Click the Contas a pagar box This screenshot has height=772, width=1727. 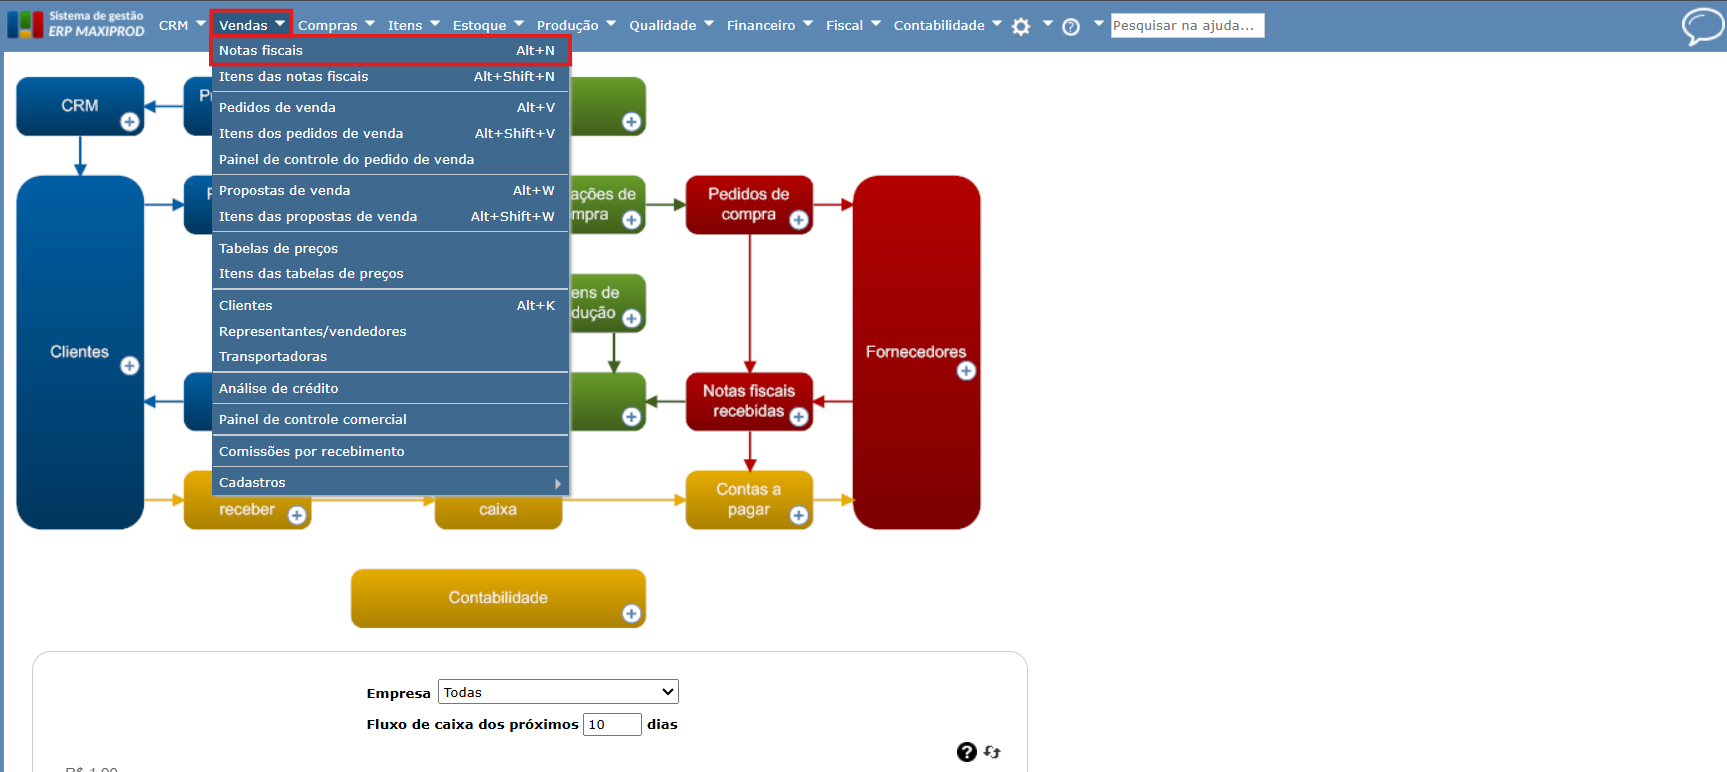pyautogui.click(x=749, y=500)
